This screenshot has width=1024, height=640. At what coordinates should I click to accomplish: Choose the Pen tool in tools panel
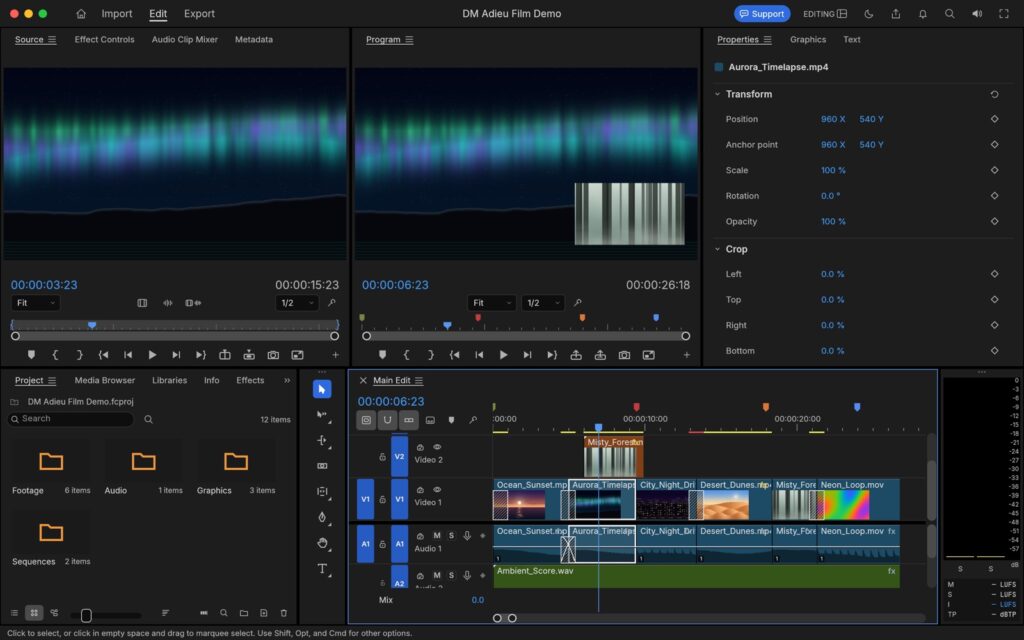(321, 517)
